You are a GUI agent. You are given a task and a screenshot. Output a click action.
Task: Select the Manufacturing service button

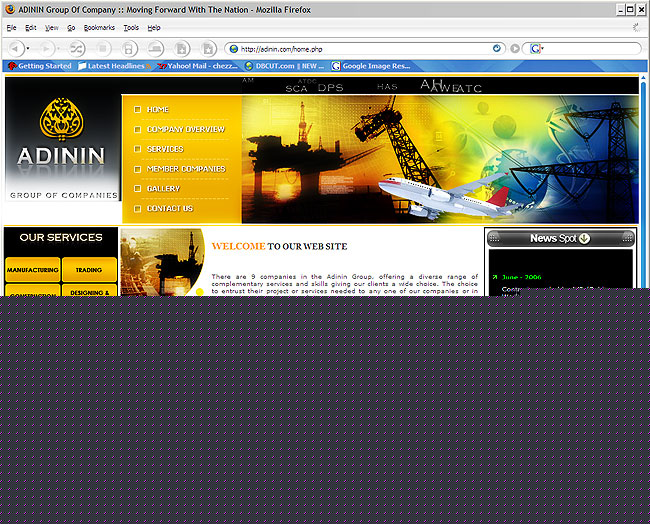pyautogui.click(x=32, y=270)
